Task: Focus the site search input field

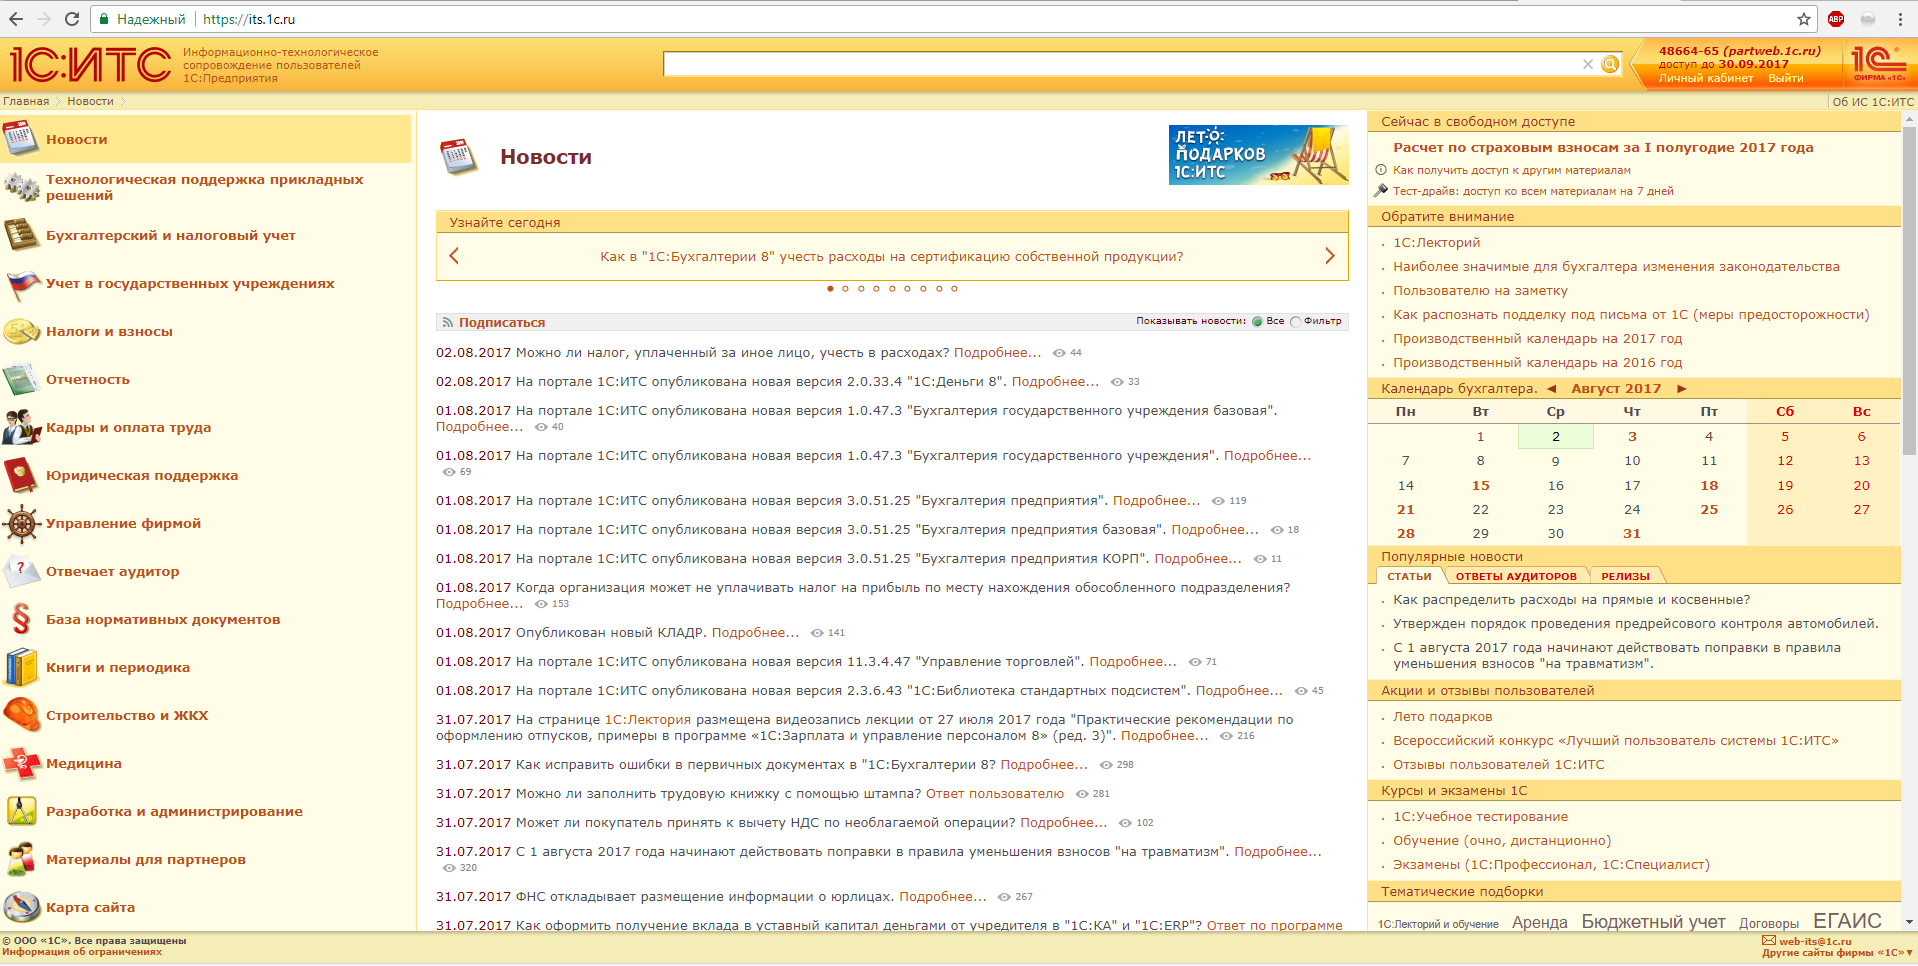Action: pos(1122,64)
